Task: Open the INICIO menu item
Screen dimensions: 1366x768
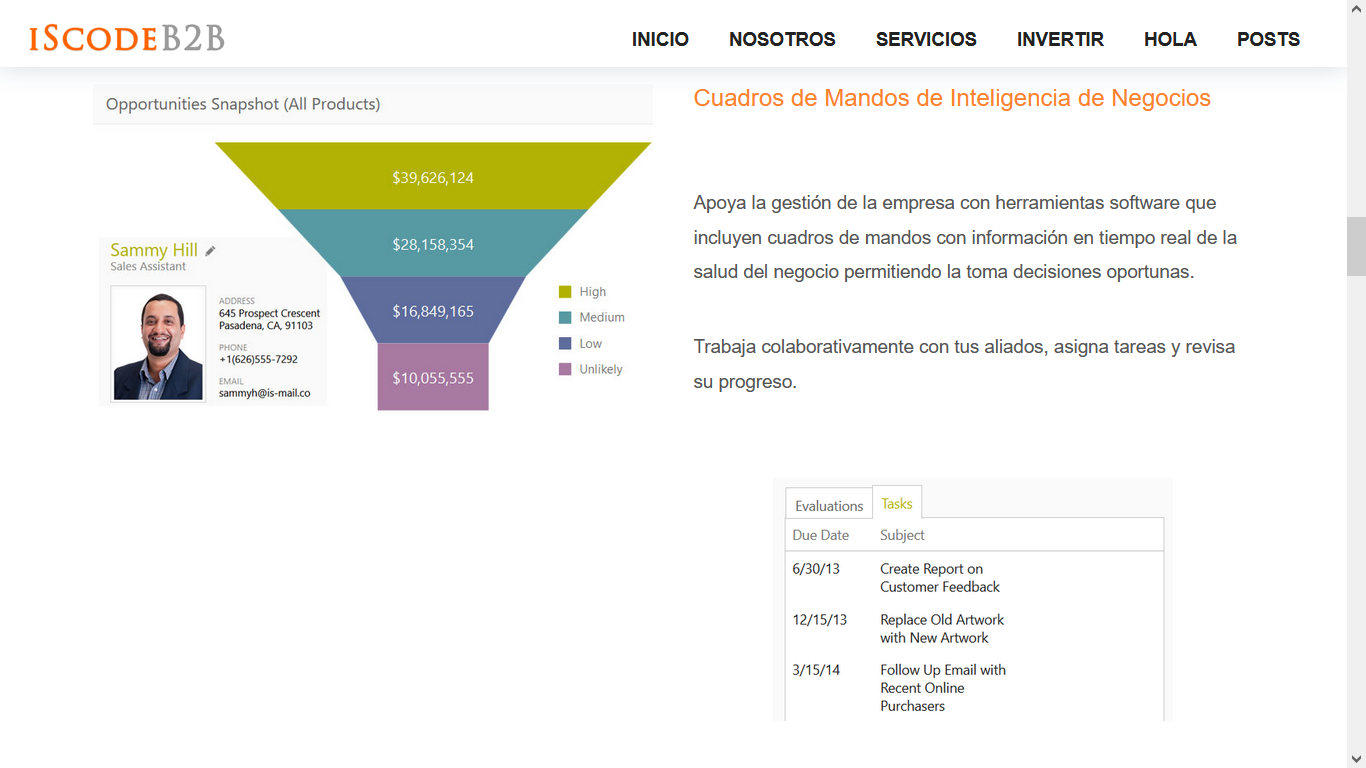Action: [x=660, y=39]
